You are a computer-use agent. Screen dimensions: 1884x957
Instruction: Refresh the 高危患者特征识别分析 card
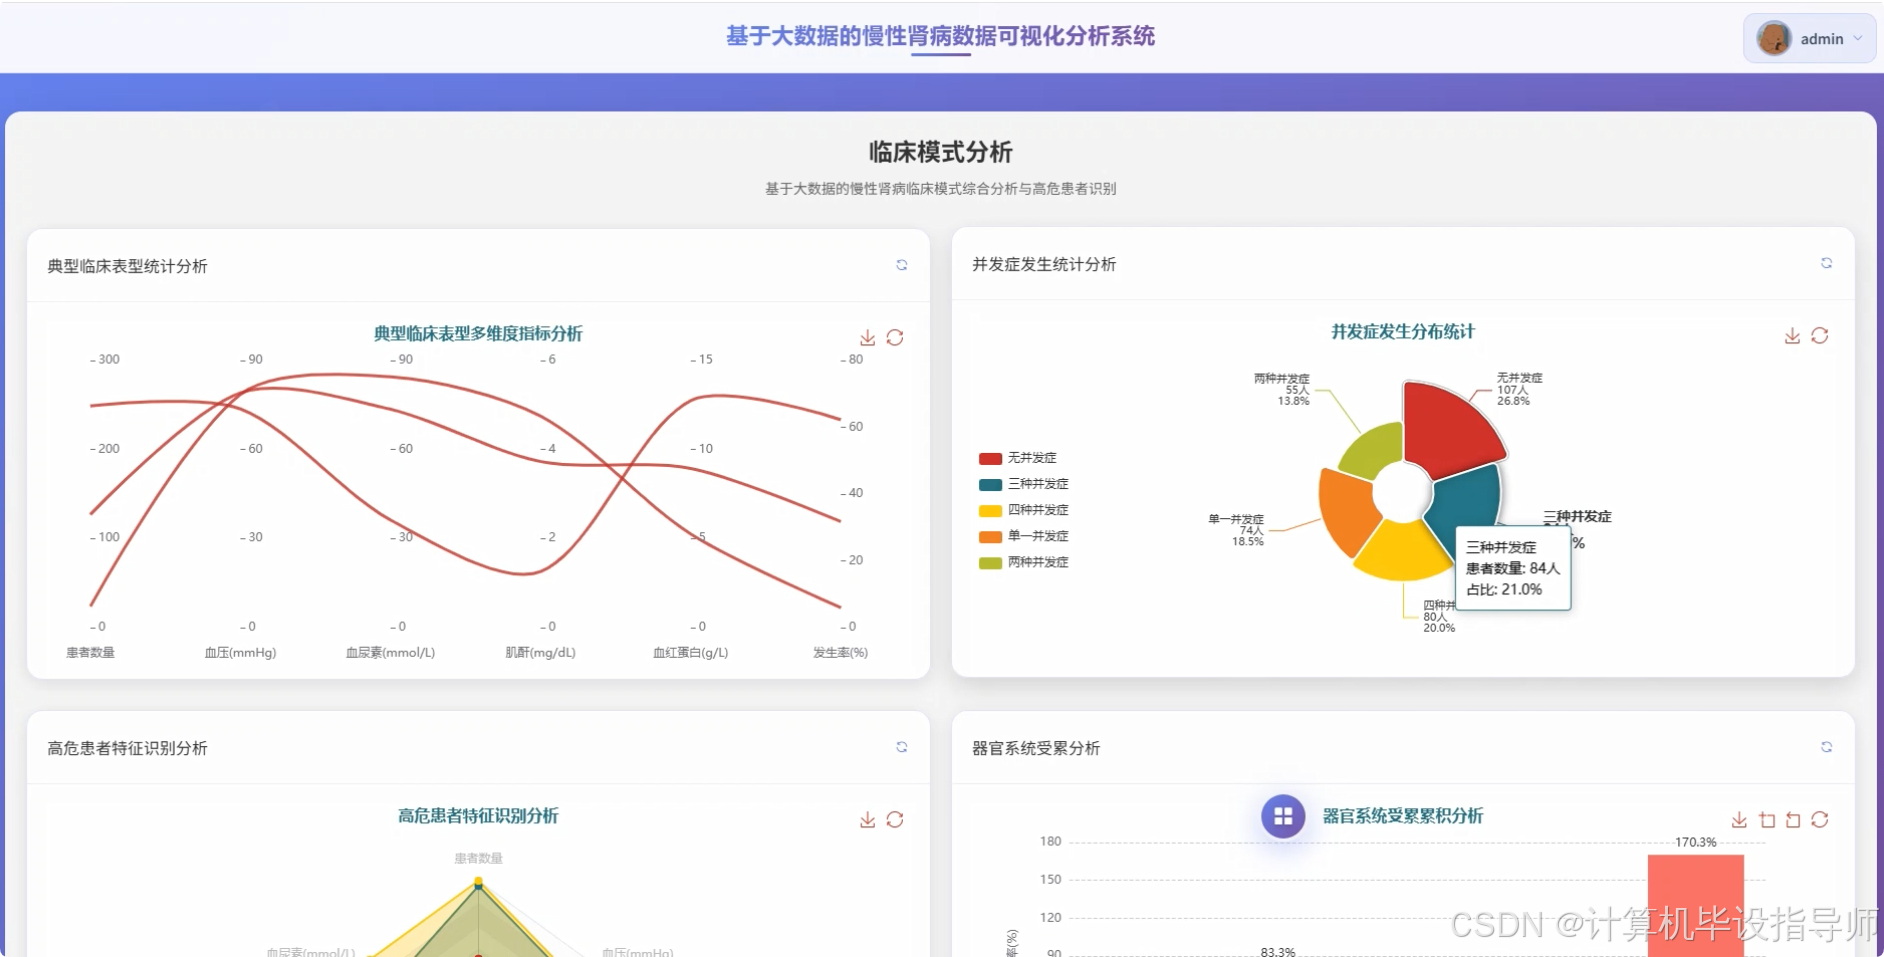[901, 747]
